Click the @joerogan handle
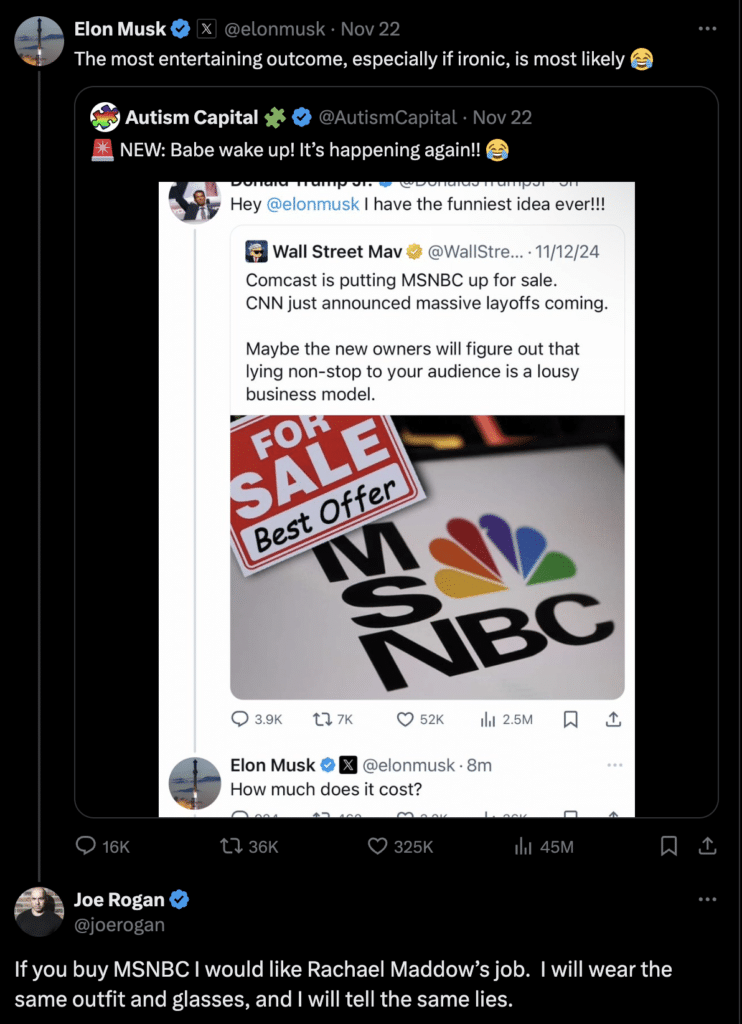This screenshot has height=1024, width=742. coord(119,925)
